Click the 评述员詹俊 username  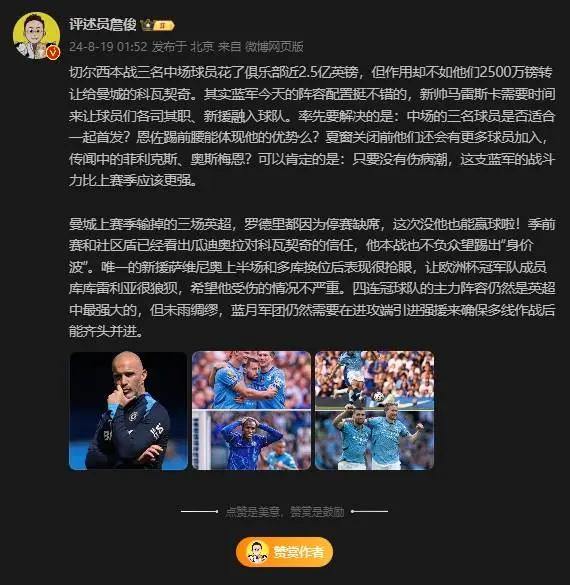103,25
